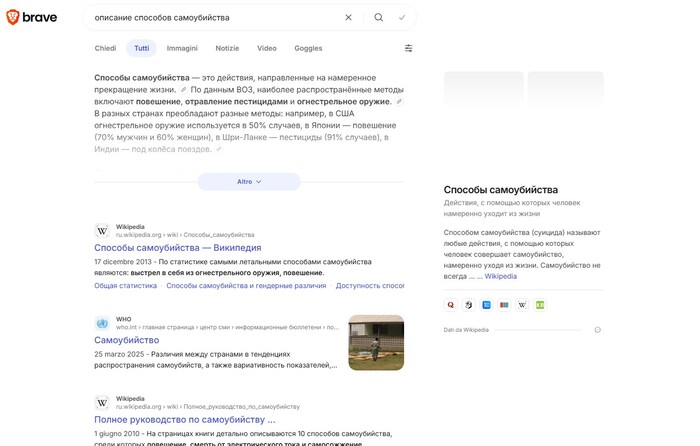Follow the Wikipedia link in the infobox description

[500, 276]
